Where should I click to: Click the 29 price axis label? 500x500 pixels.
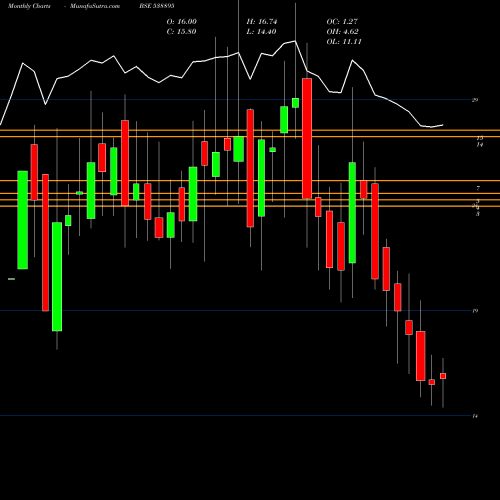(x=475, y=100)
